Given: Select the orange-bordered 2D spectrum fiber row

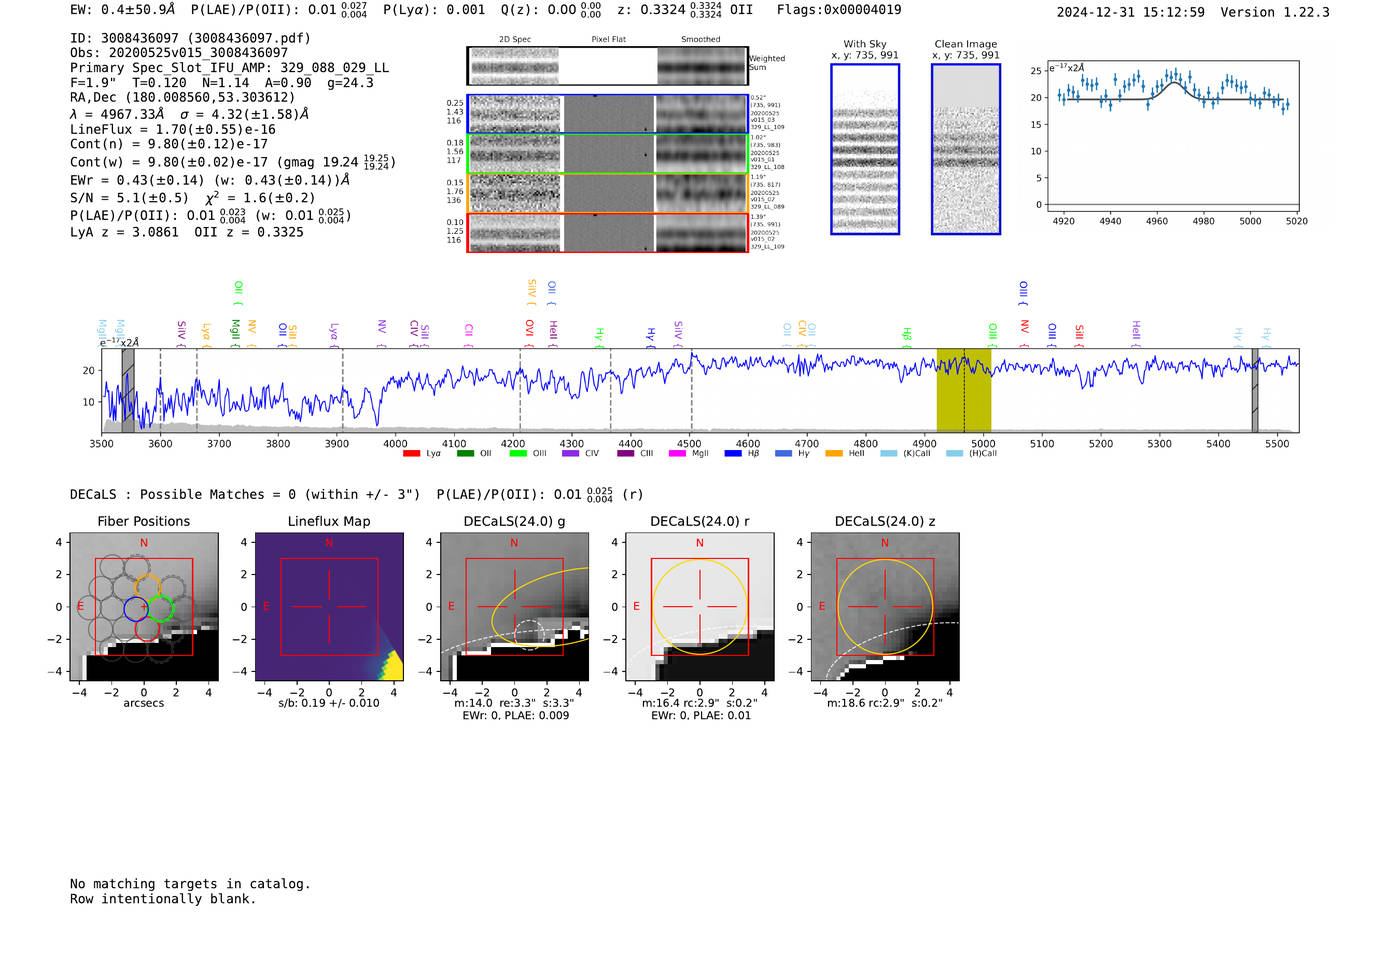Looking at the screenshot, I should click(x=607, y=193).
